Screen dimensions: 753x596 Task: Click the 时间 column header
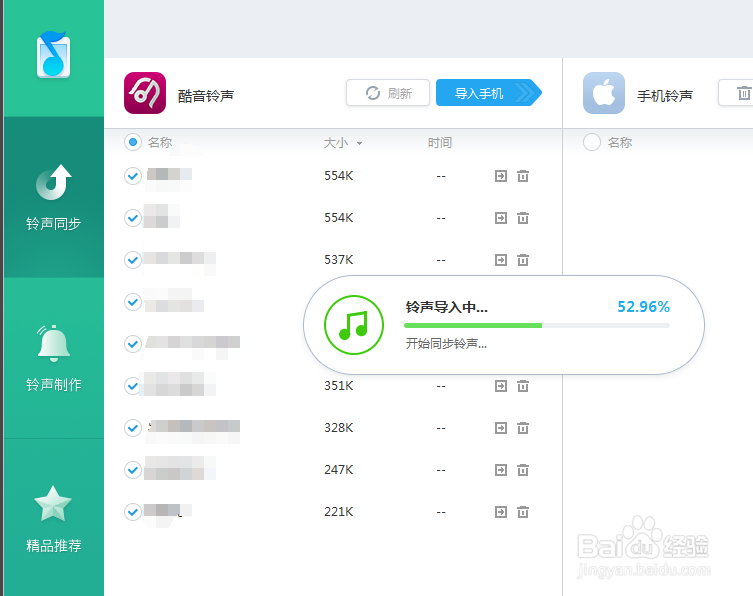click(x=440, y=143)
